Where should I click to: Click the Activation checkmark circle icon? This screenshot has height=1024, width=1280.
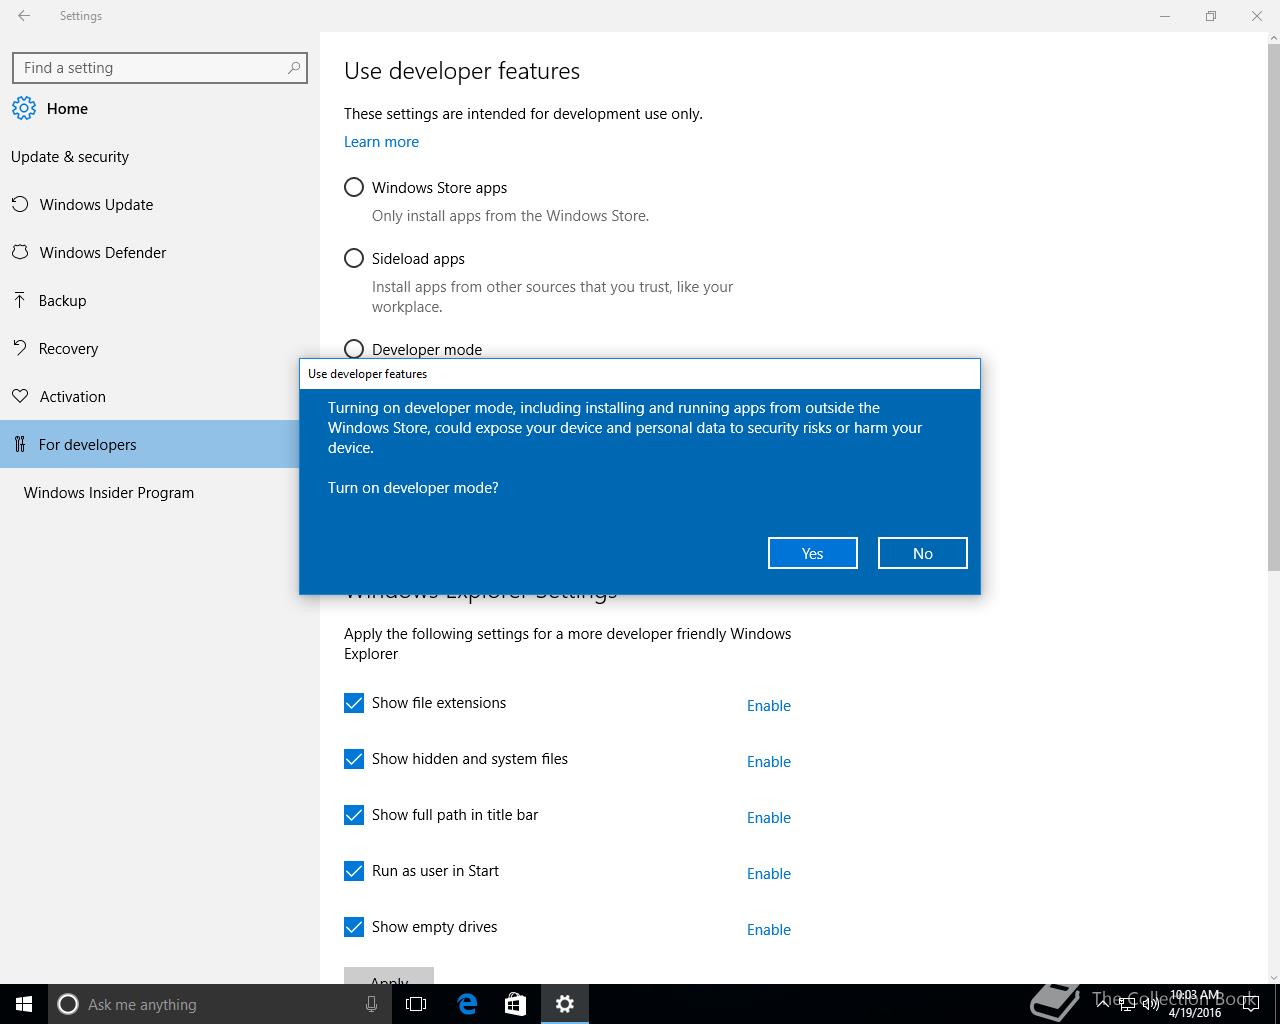click(19, 396)
